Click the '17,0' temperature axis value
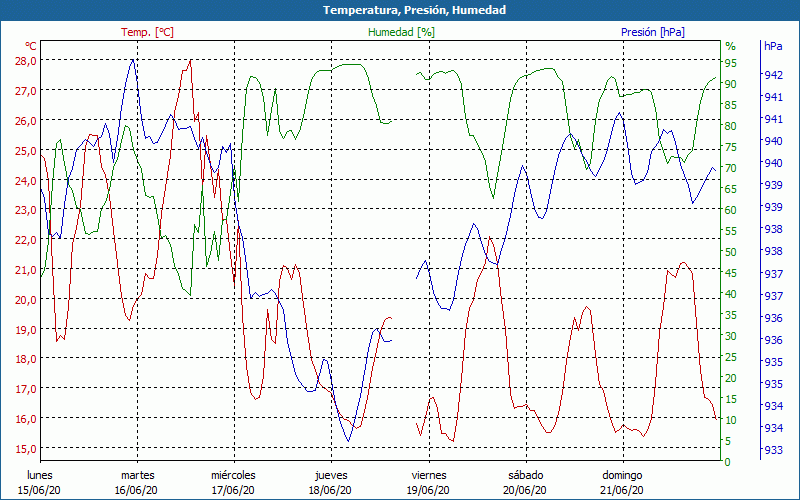Viewport: 800px width, 500px height. click(26, 389)
